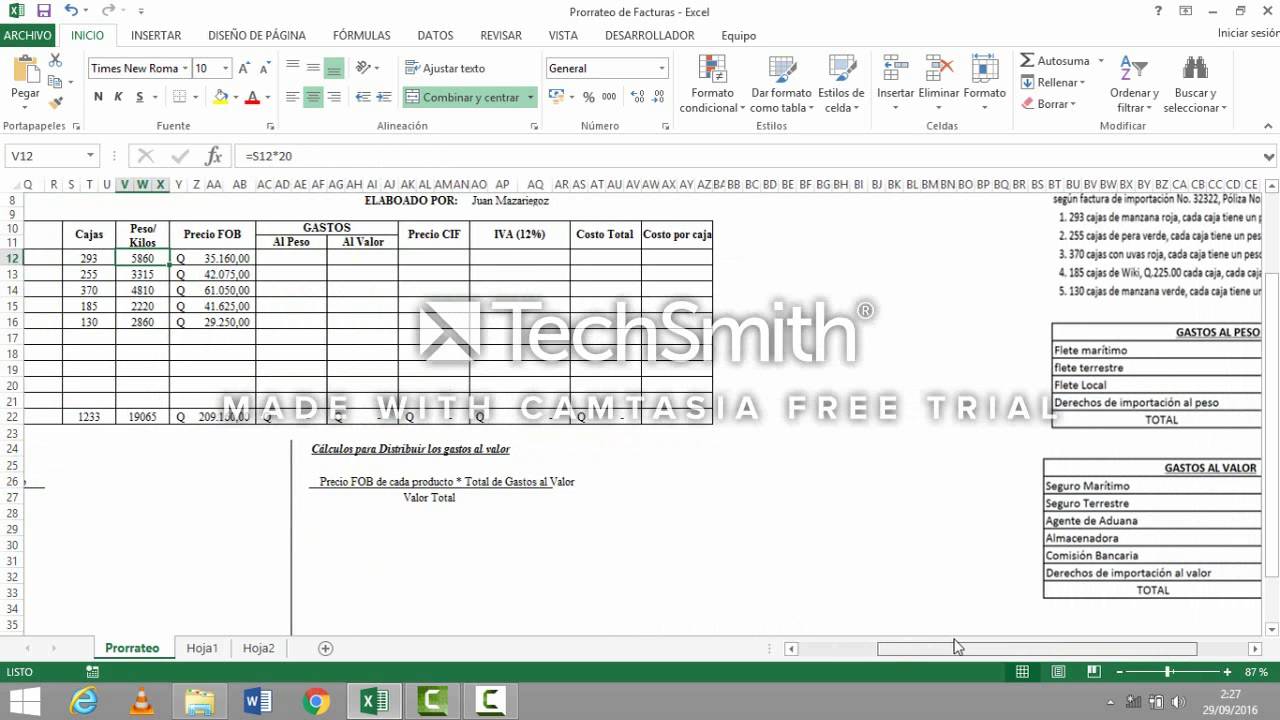1280x720 pixels.
Task: Switch to the INSERTAR tab
Action: 156,35
